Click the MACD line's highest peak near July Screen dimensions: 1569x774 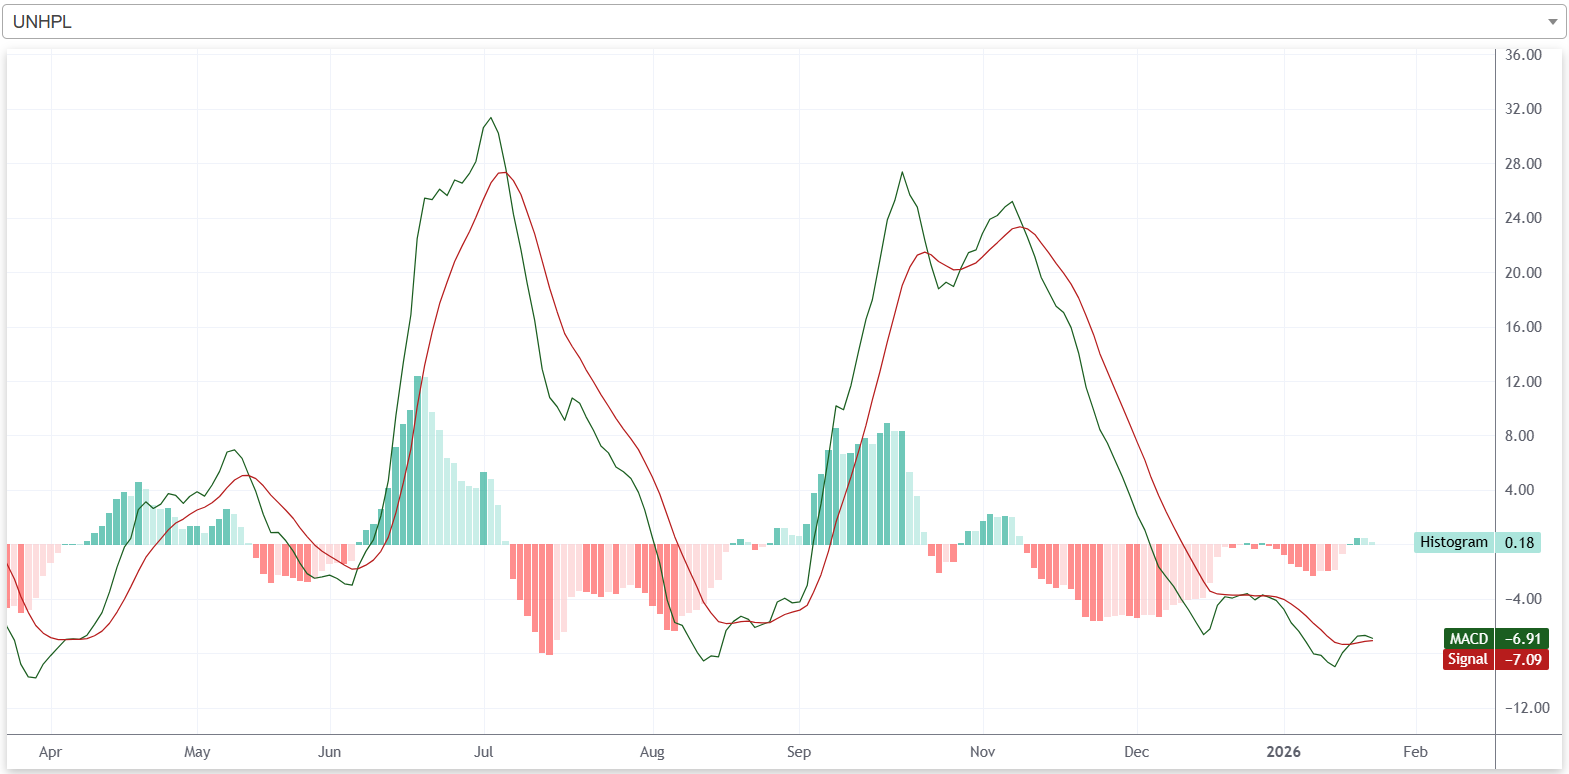[x=490, y=119]
